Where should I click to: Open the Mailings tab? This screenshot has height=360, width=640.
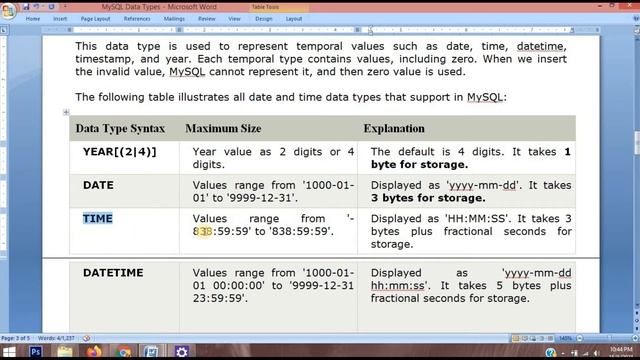click(x=174, y=19)
